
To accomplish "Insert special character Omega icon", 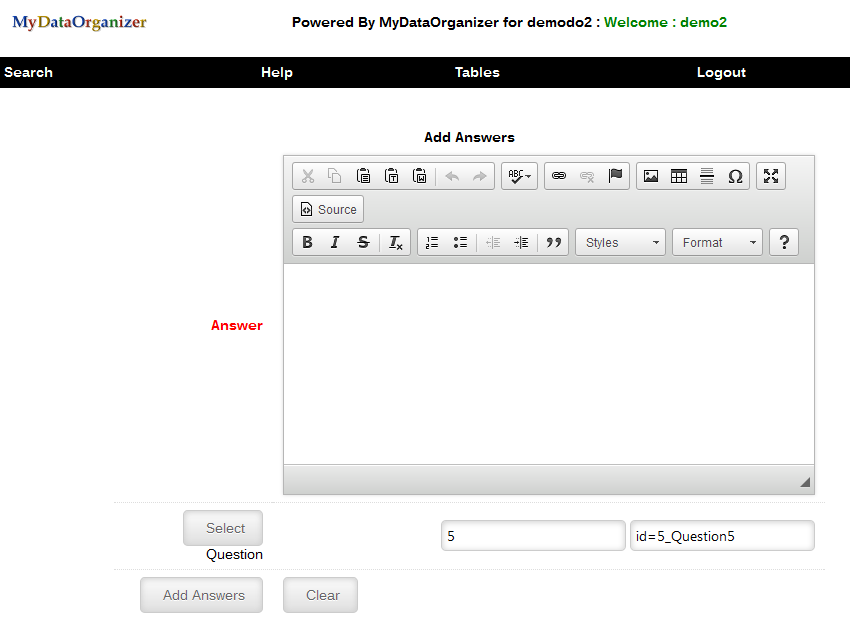I will (735, 176).
